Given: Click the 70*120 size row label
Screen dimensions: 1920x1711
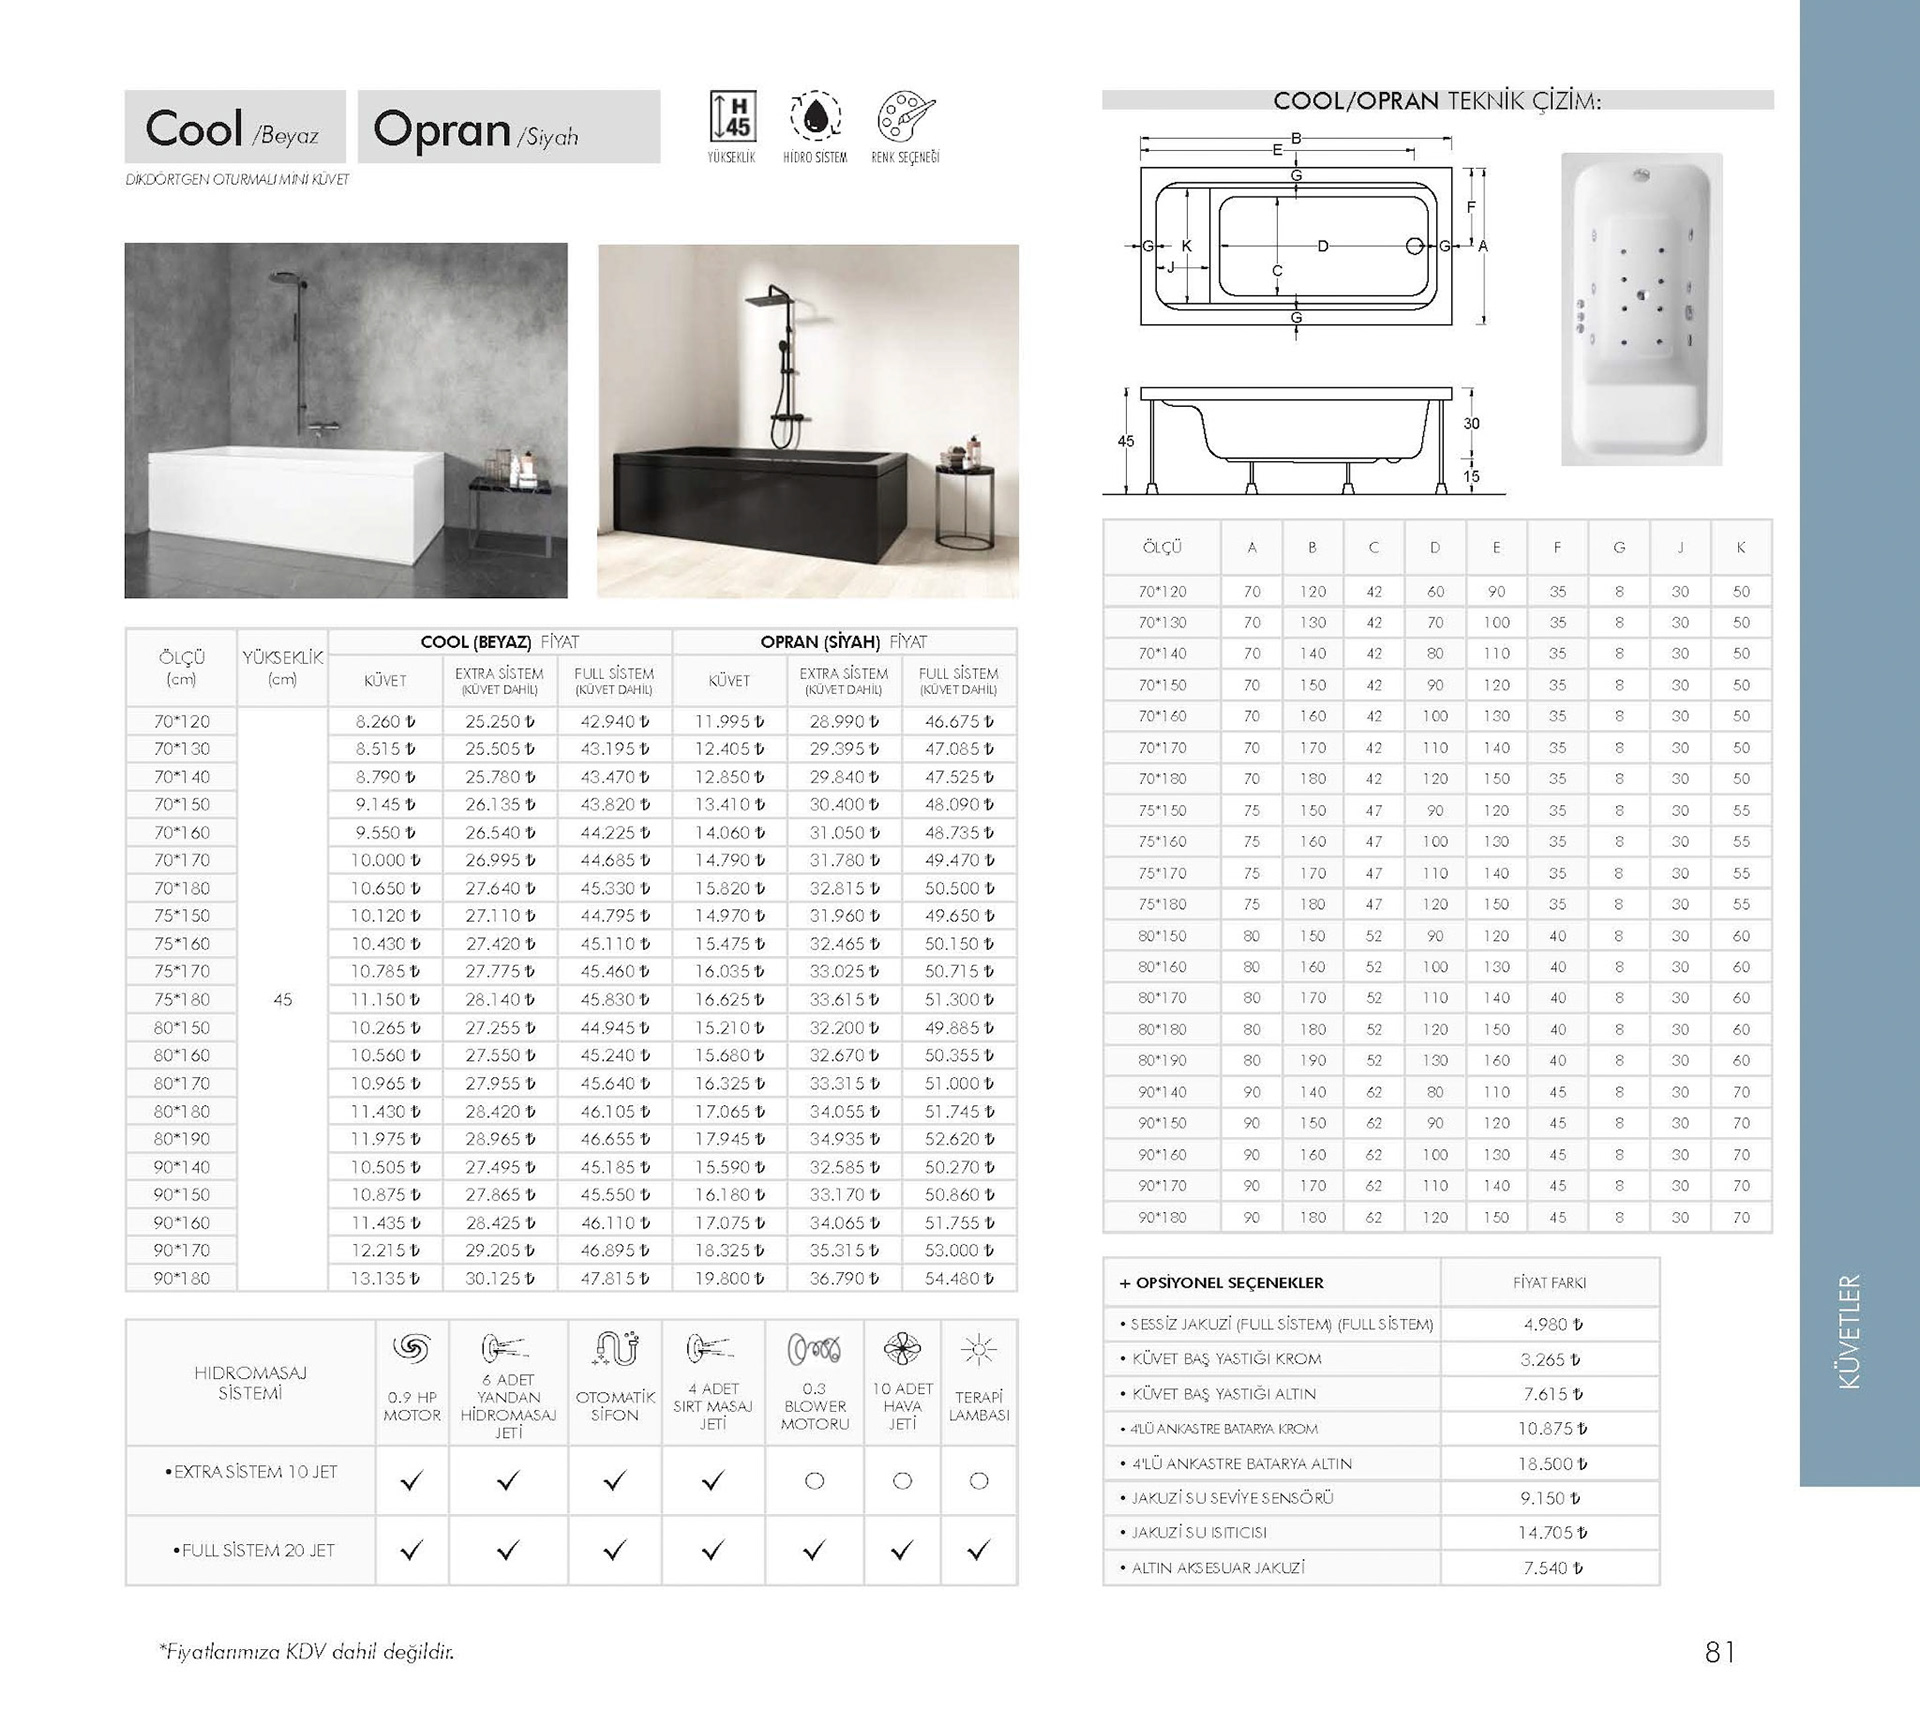Looking at the screenshot, I should click(x=182, y=721).
